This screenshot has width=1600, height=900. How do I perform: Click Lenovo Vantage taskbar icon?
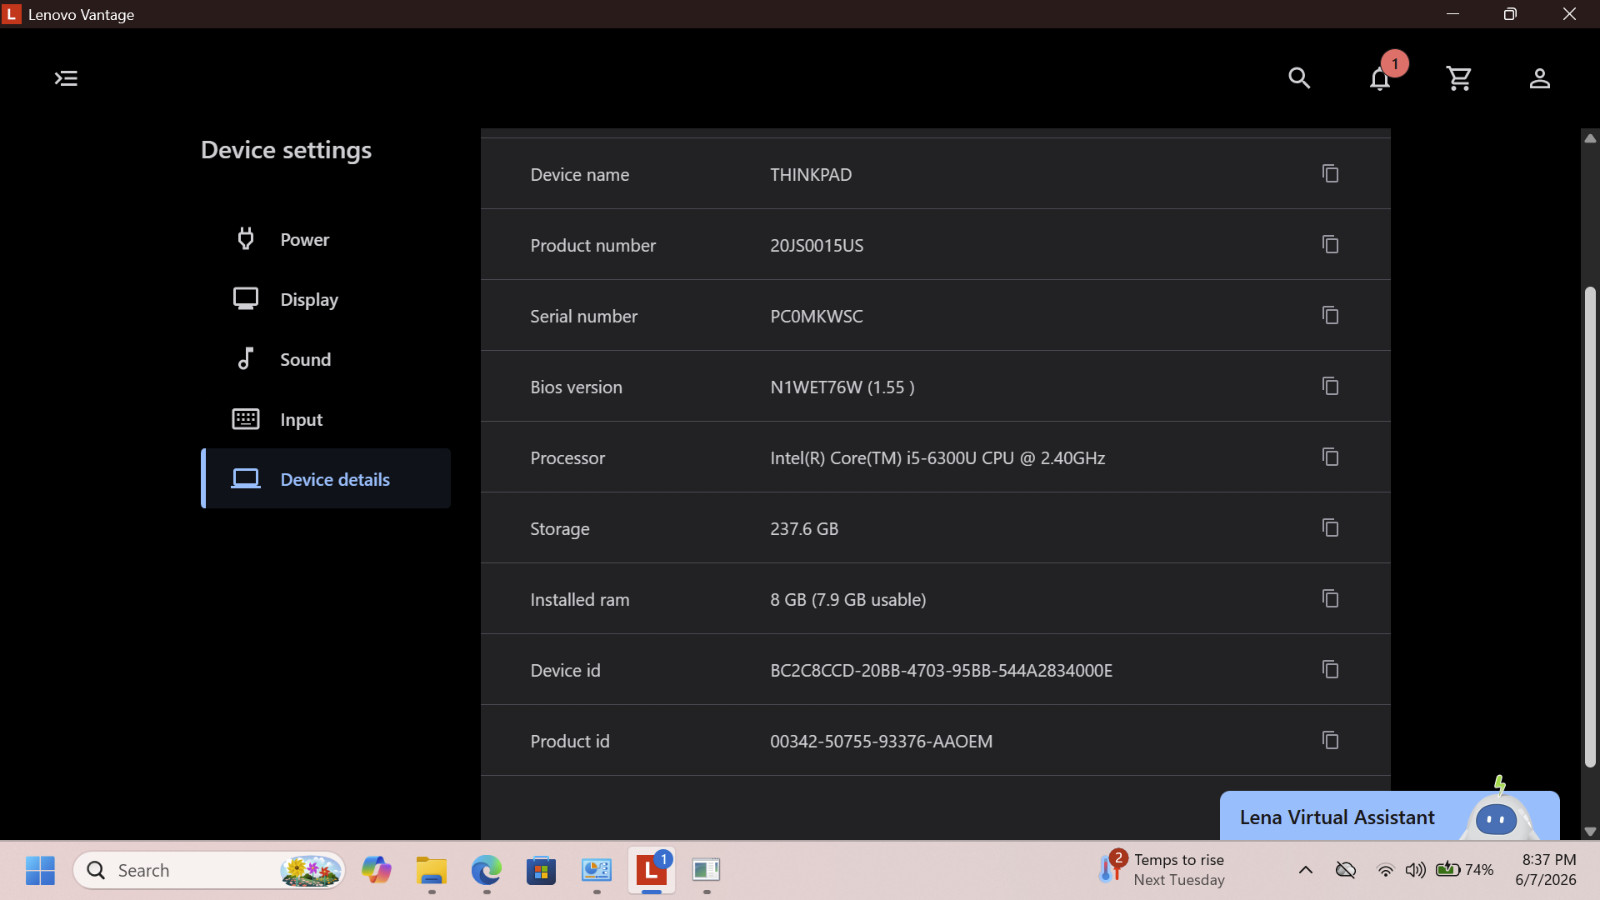[x=651, y=871]
